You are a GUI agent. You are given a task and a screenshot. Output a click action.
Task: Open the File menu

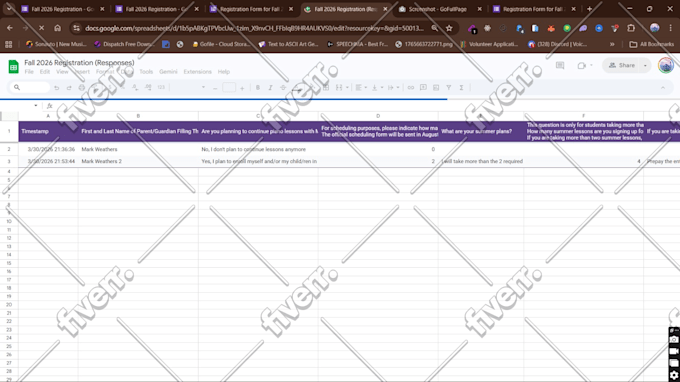pyautogui.click(x=29, y=72)
